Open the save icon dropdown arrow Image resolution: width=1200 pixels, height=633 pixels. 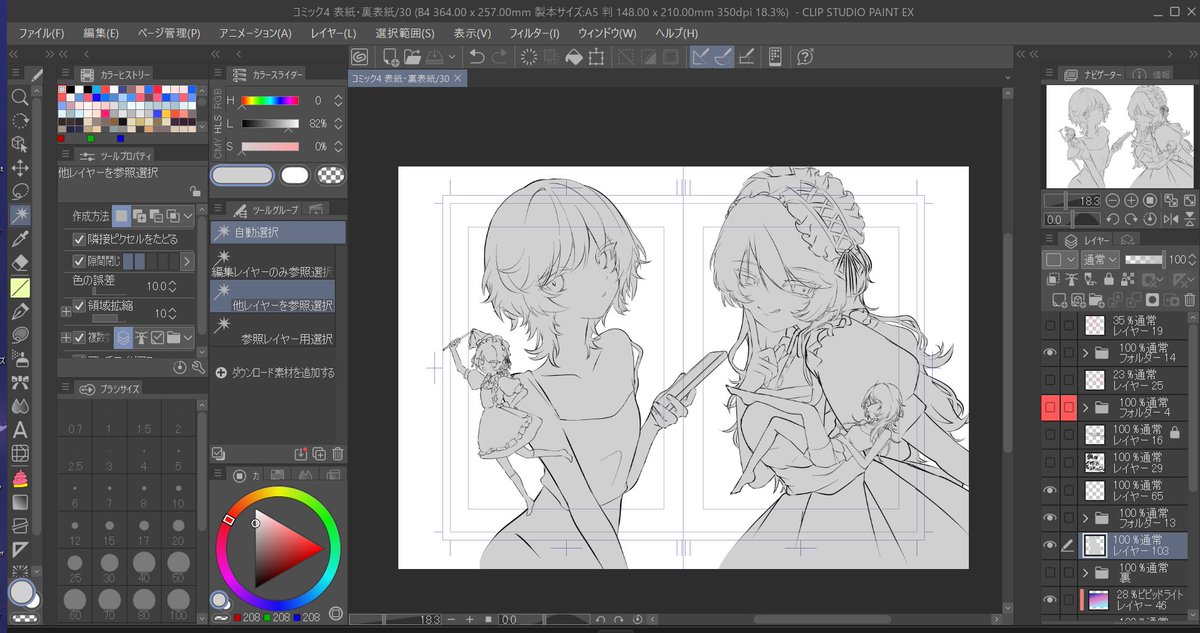click(452, 57)
